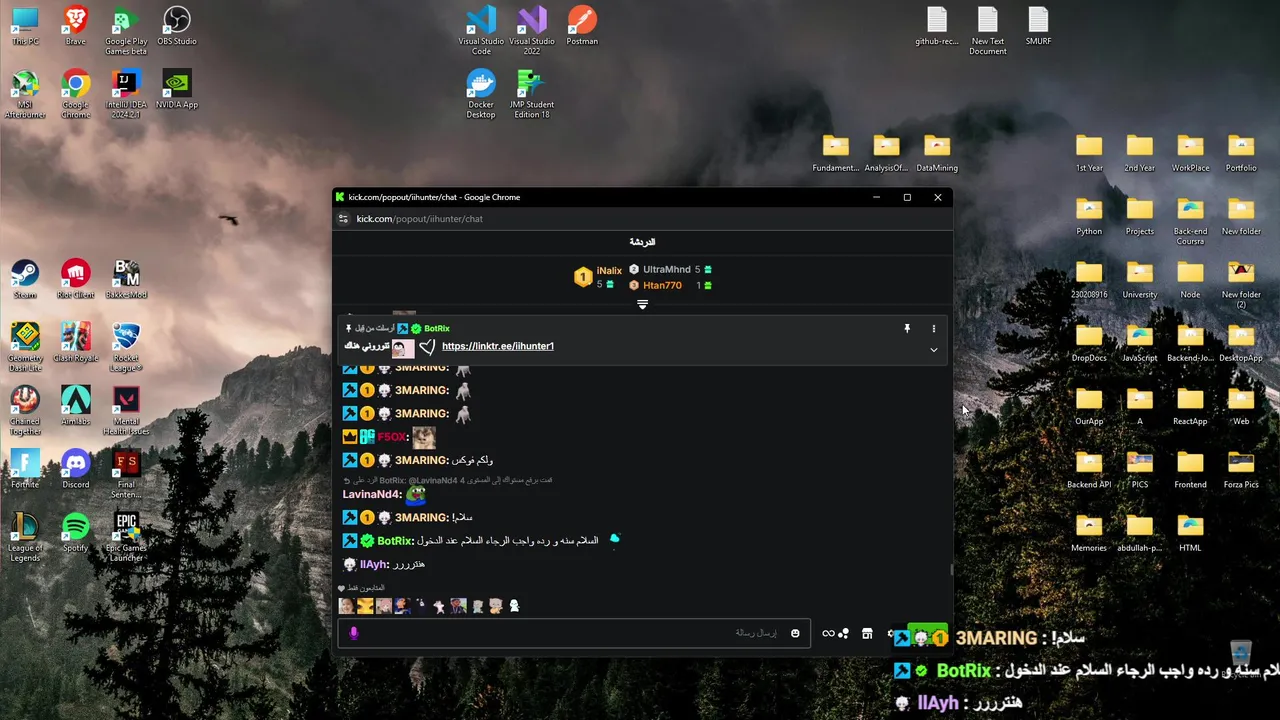Open Clash Royale desktop shortcut
This screenshot has width=1280, height=720.
[x=75, y=342]
